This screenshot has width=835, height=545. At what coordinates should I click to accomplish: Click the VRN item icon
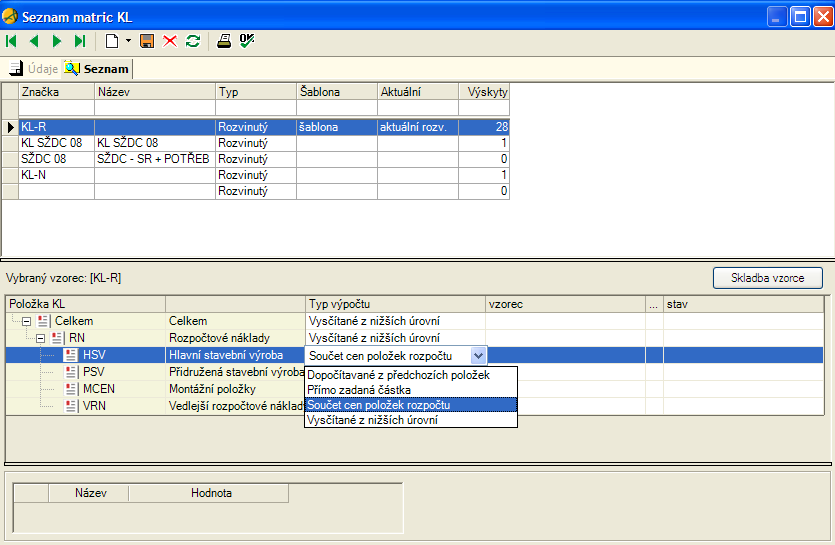(x=71, y=406)
